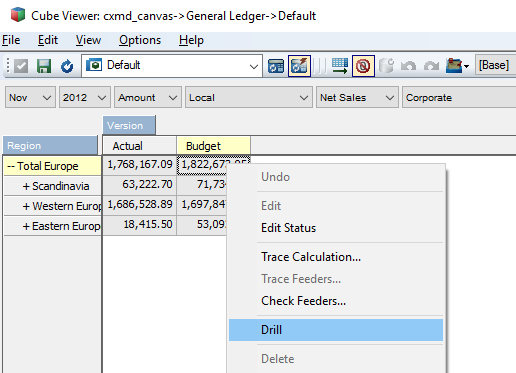
Task: Open the Nov month dropdown
Action: [30, 97]
